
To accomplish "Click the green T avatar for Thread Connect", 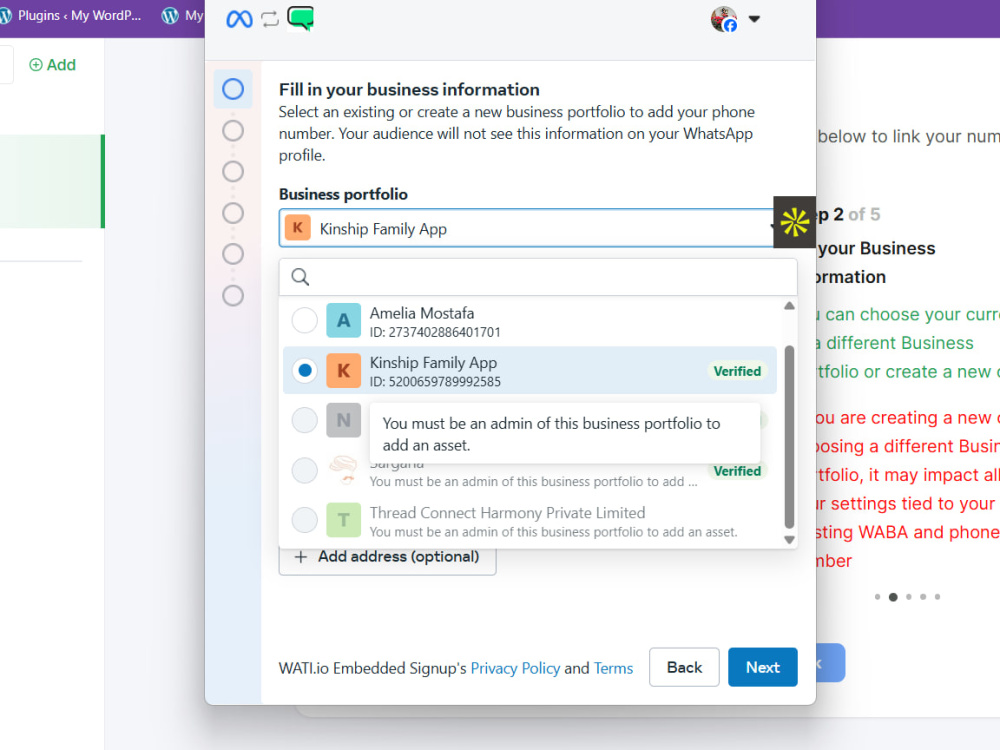I will click(x=343, y=520).
